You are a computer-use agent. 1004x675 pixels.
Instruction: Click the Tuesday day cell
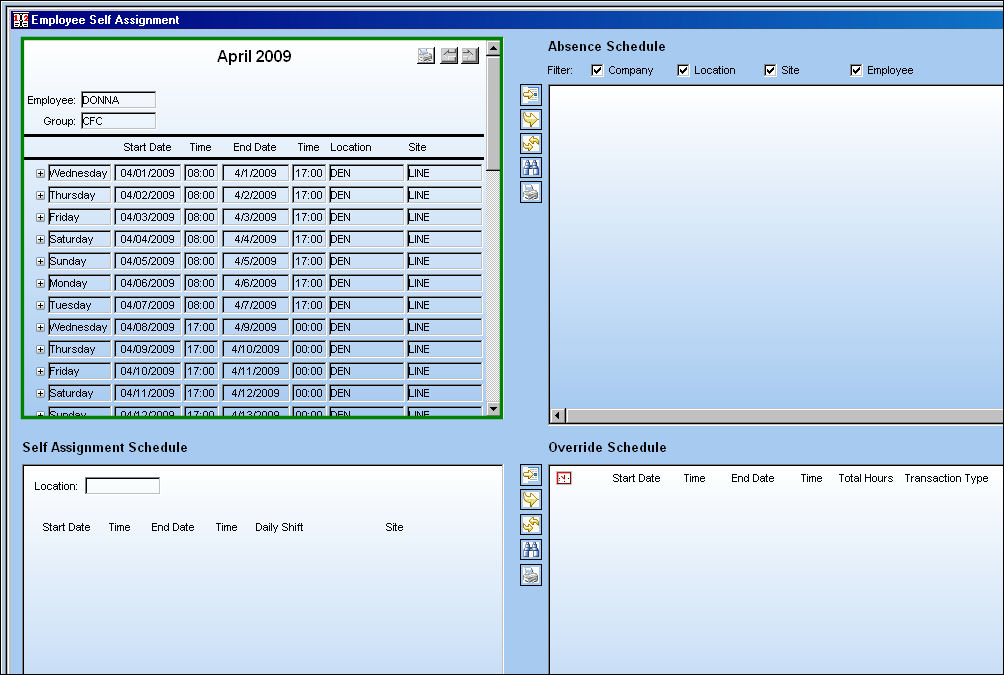[79, 305]
